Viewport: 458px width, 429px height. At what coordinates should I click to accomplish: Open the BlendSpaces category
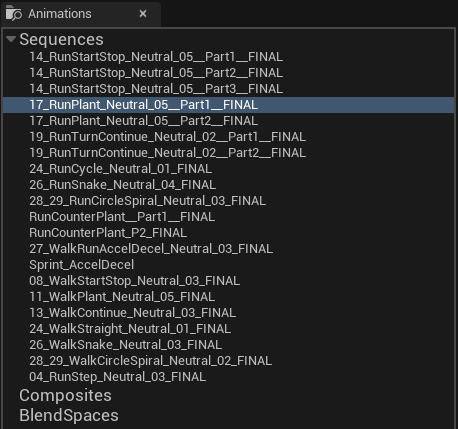69,415
